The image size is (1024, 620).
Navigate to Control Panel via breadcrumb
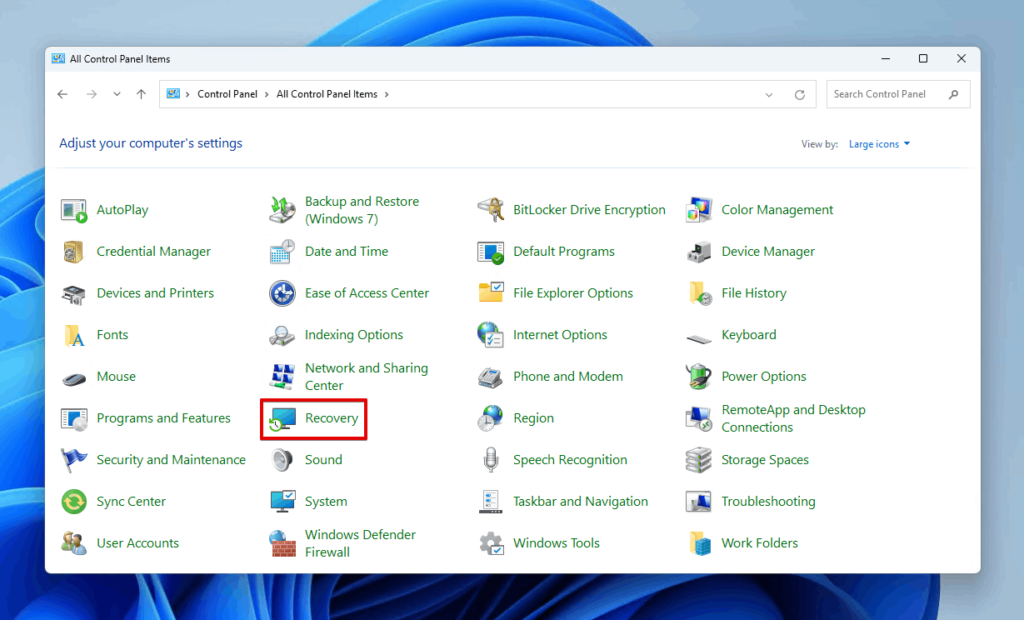(228, 93)
